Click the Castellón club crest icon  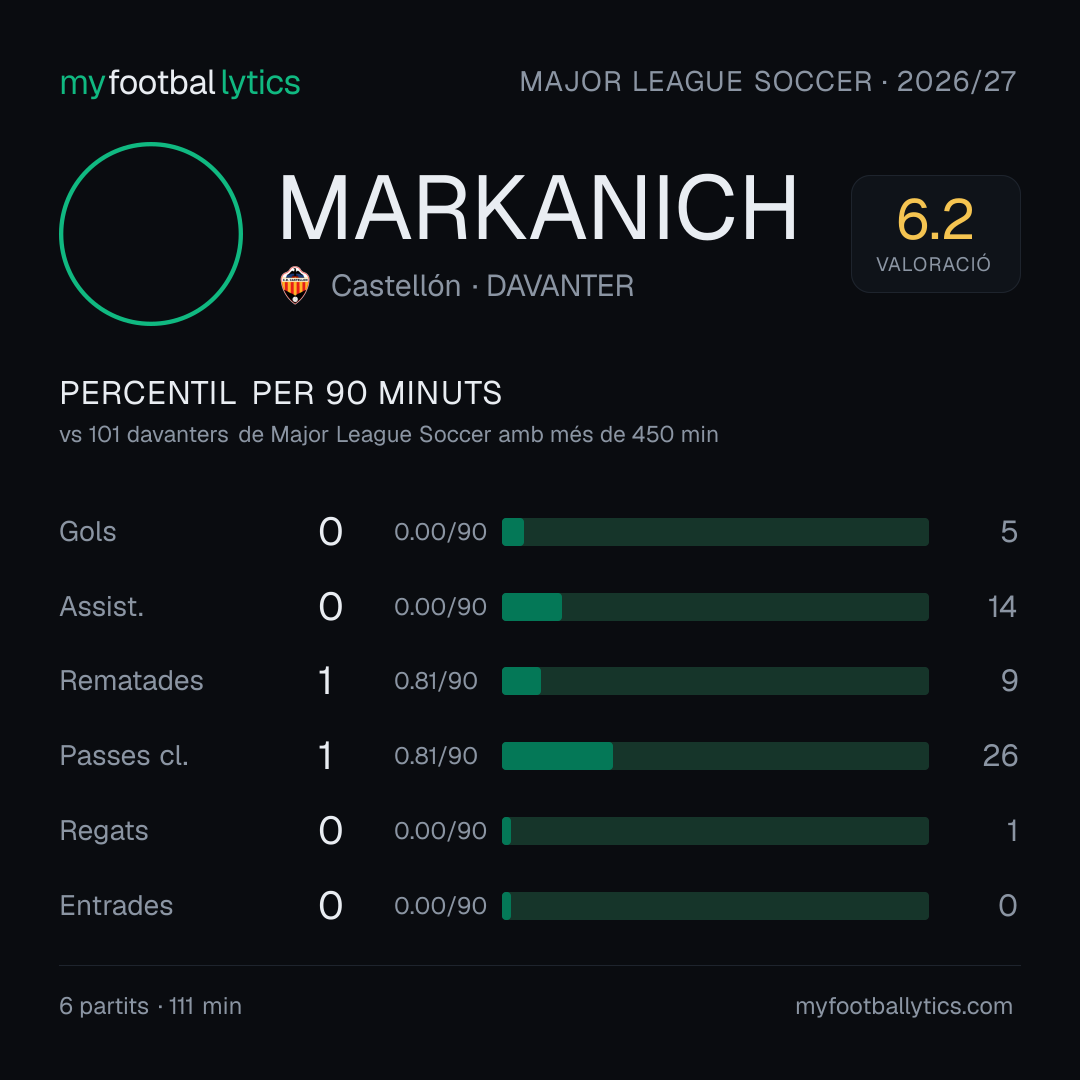(295, 285)
